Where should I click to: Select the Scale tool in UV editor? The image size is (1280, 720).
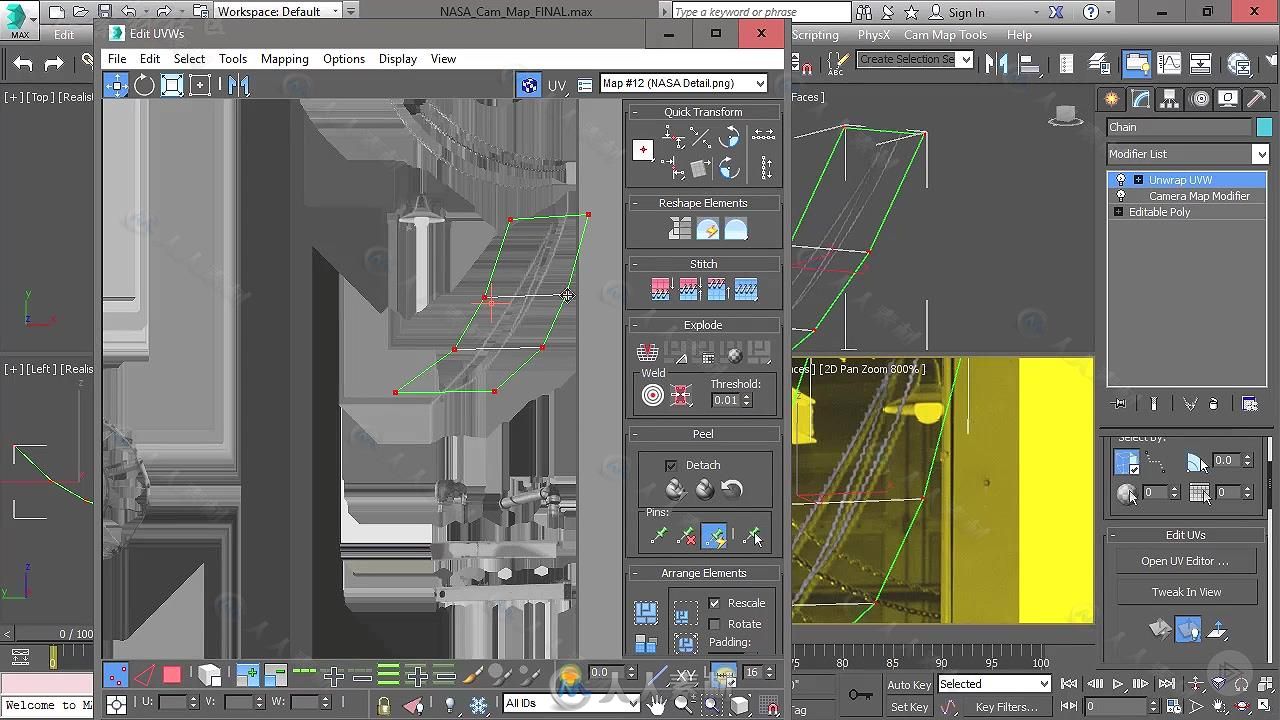[x=172, y=85]
